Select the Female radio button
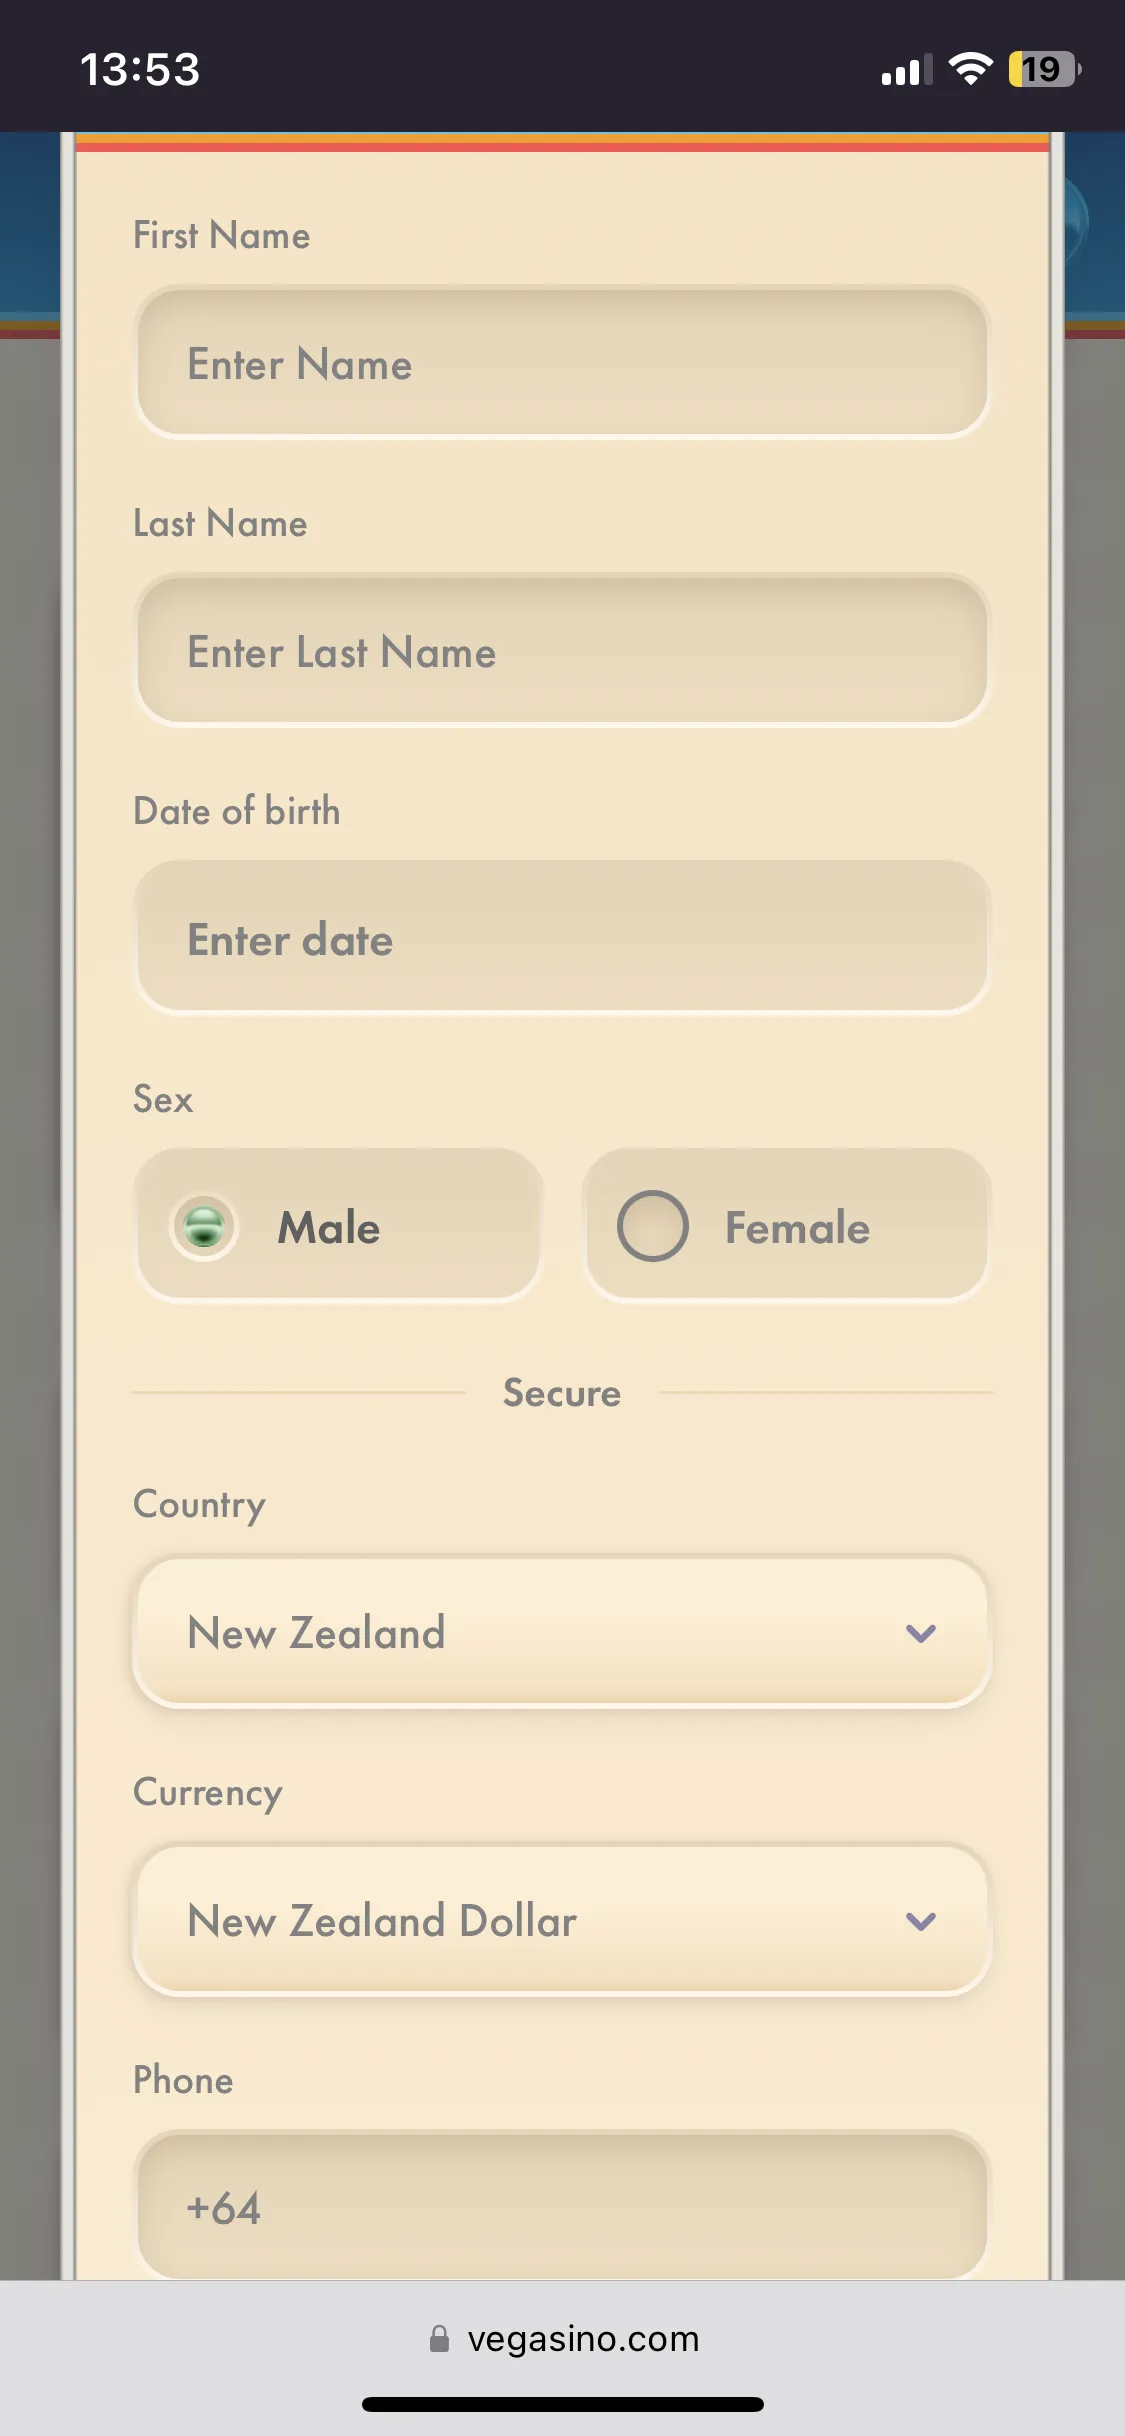This screenshot has width=1125, height=2436. click(652, 1226)
